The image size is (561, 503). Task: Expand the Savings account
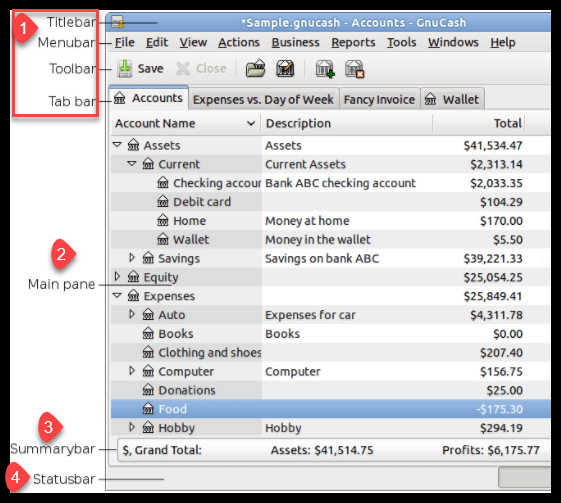click(x=132, y=258)
